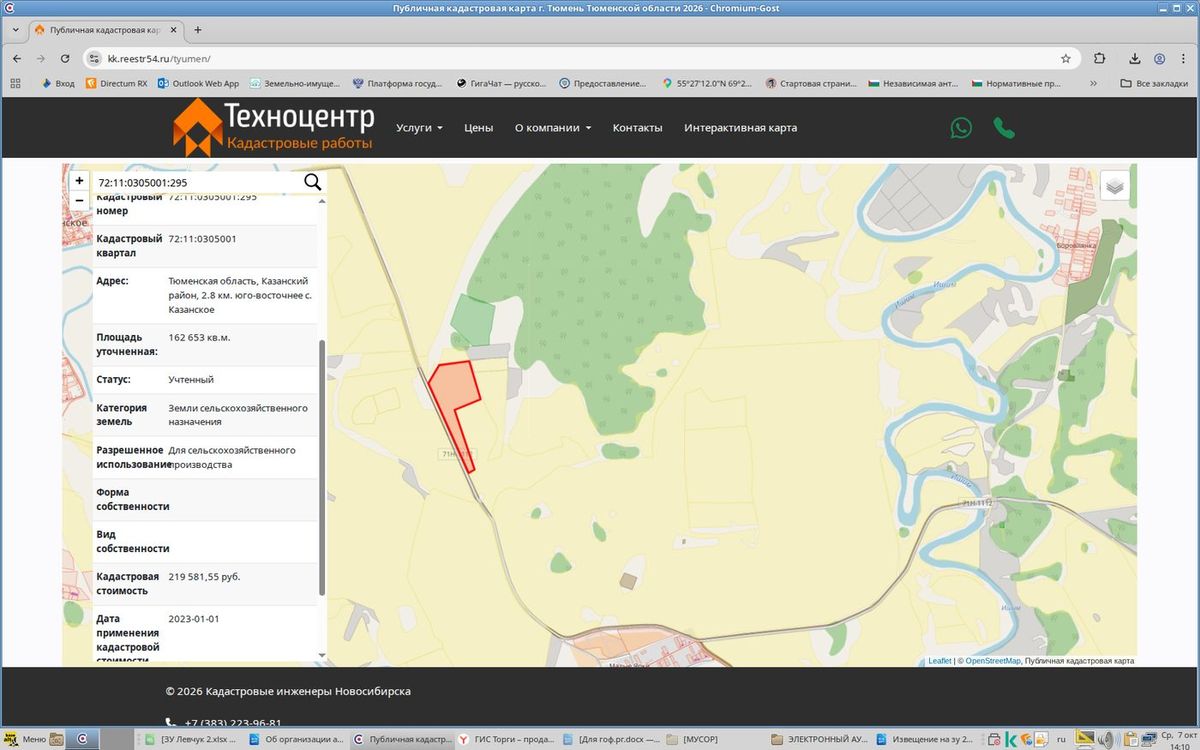Open the browser downloads icon
This screenshot has width=1200, height=750.
pyautogui.click(x=1135, y=59)
